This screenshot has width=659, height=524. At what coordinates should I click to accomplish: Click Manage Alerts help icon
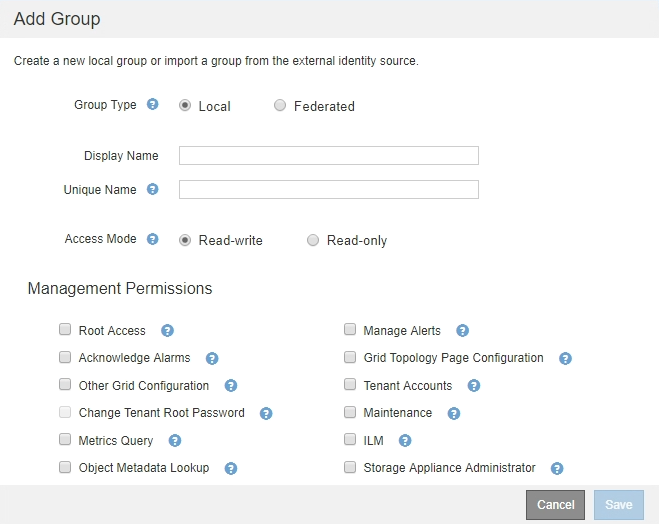(462, 331)
